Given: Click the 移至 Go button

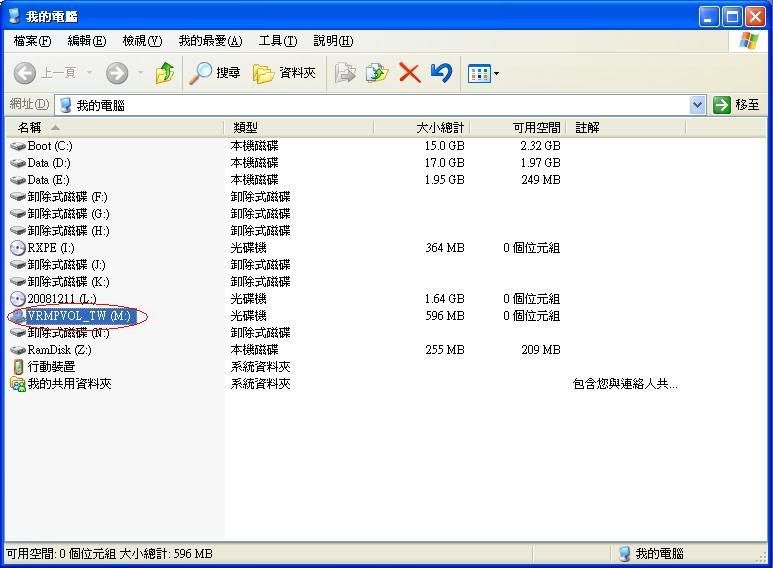Looking at the screenshot, I should pyautogui.click(x=736, y=105).
